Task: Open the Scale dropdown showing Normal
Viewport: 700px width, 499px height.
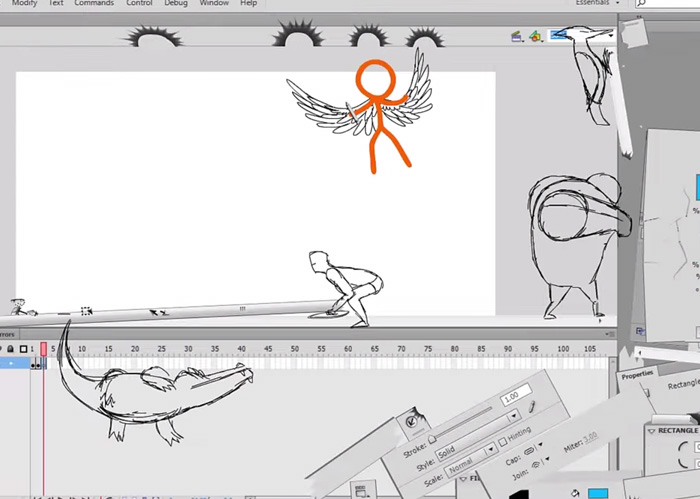Action: point(471,462)
